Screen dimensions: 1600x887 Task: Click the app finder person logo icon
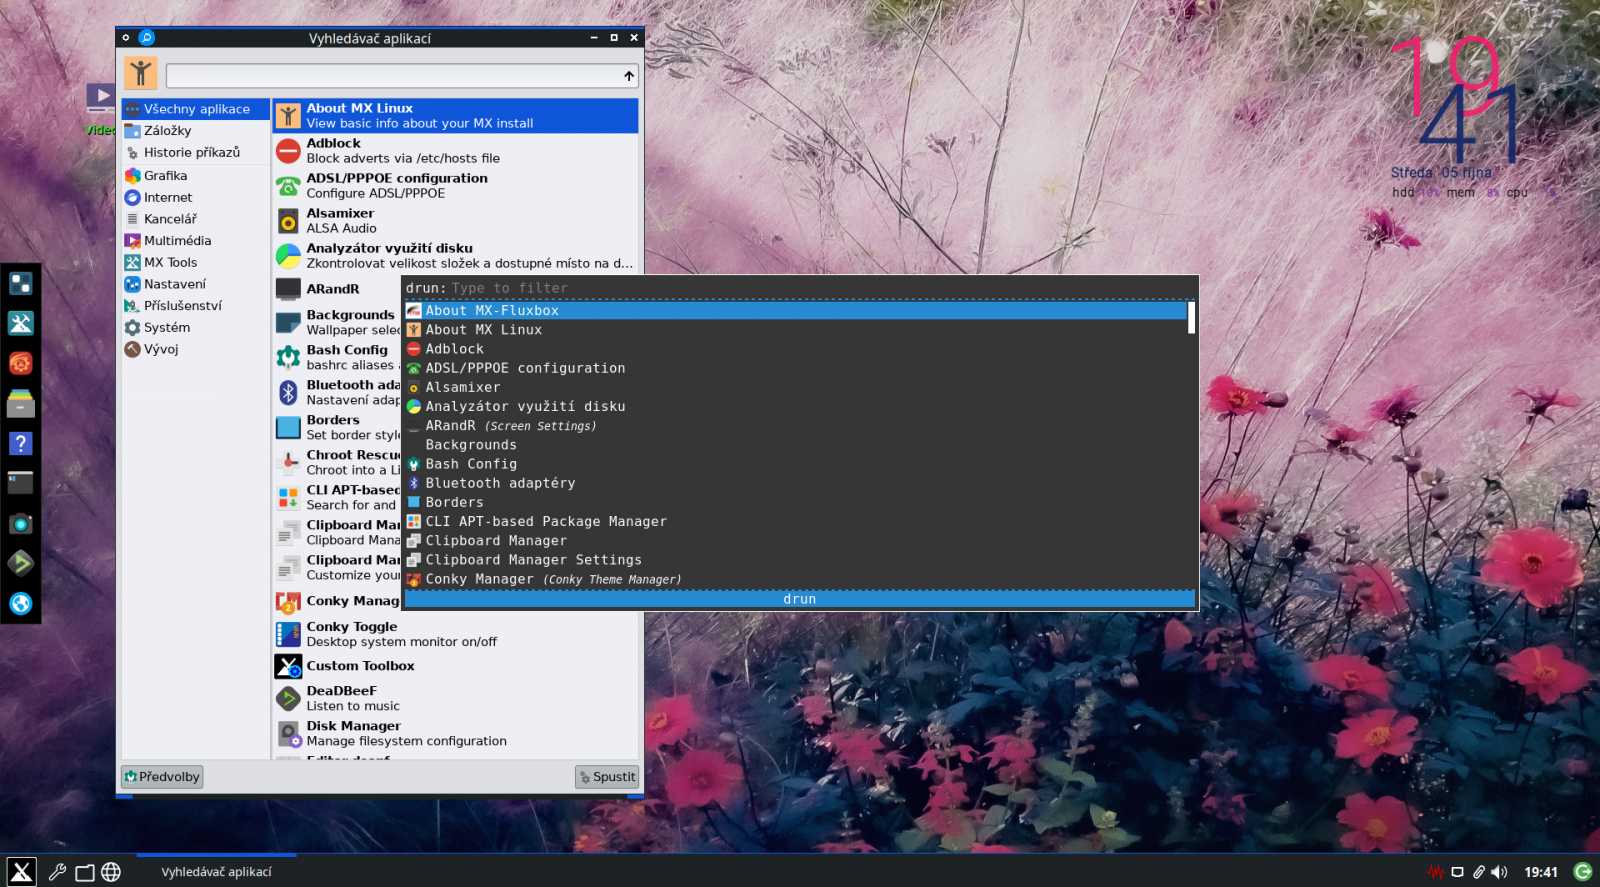[141, 73]
